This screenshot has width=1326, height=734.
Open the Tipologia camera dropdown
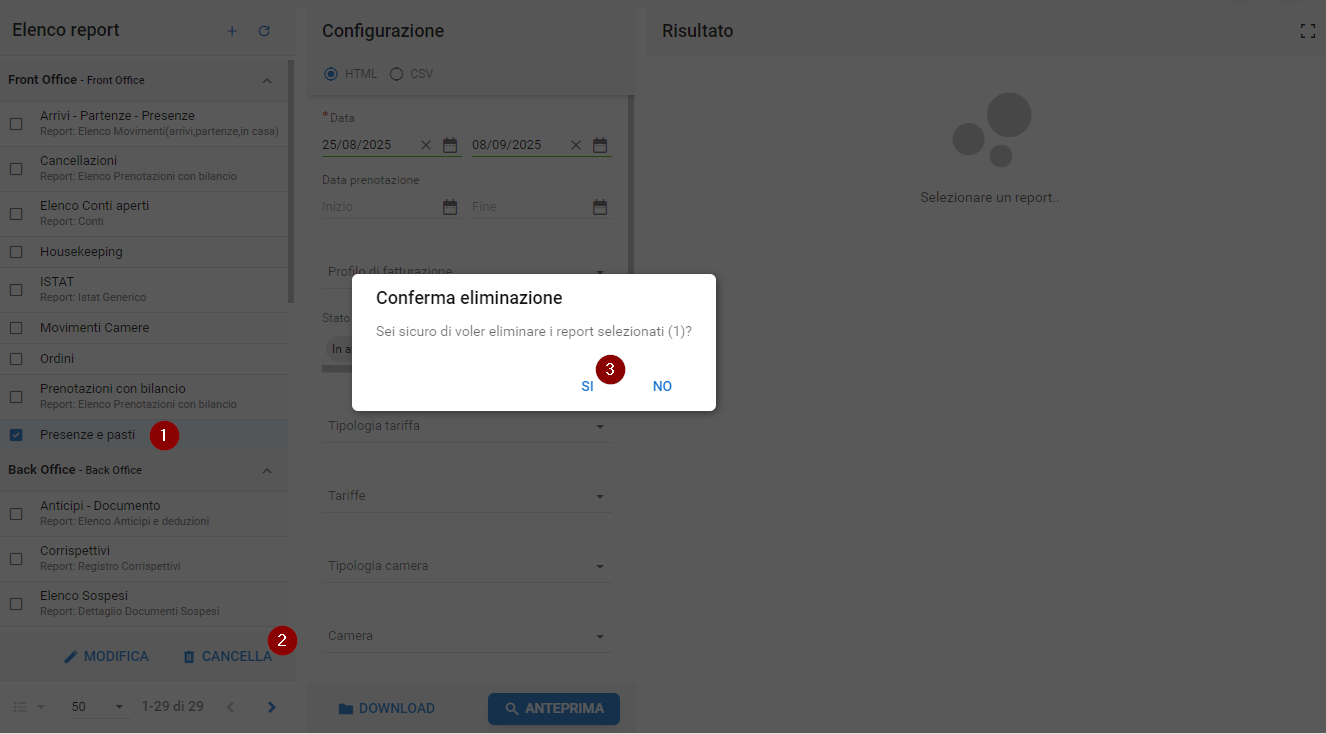click(600, 566)
